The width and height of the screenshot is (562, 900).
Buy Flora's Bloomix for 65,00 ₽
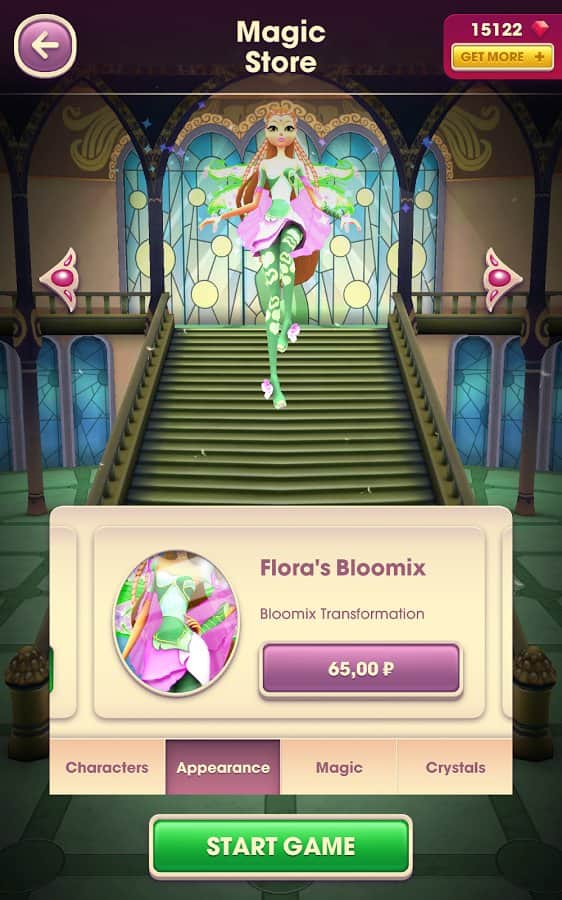point(361,669)
